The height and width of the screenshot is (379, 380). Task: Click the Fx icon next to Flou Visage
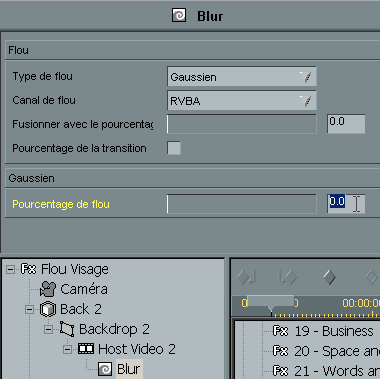28,269
